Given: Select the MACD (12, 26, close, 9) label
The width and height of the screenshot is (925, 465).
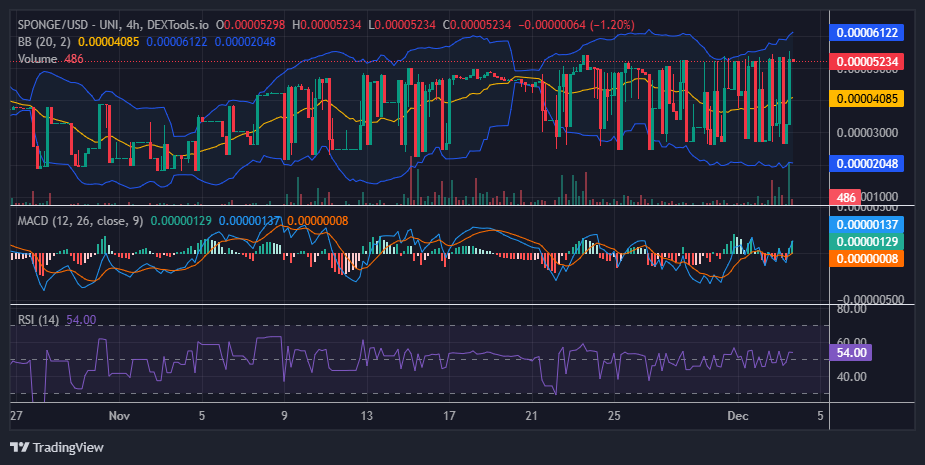Looking at the screenshot, I should (x=80, y=221).
